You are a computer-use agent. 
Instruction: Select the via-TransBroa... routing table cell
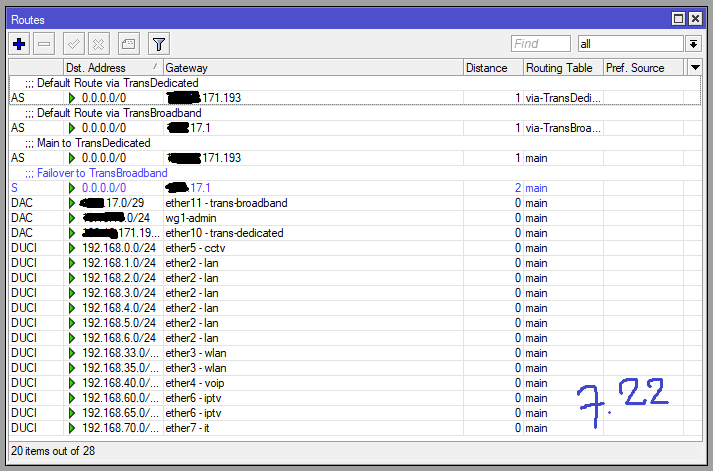[x=563, y=128]
